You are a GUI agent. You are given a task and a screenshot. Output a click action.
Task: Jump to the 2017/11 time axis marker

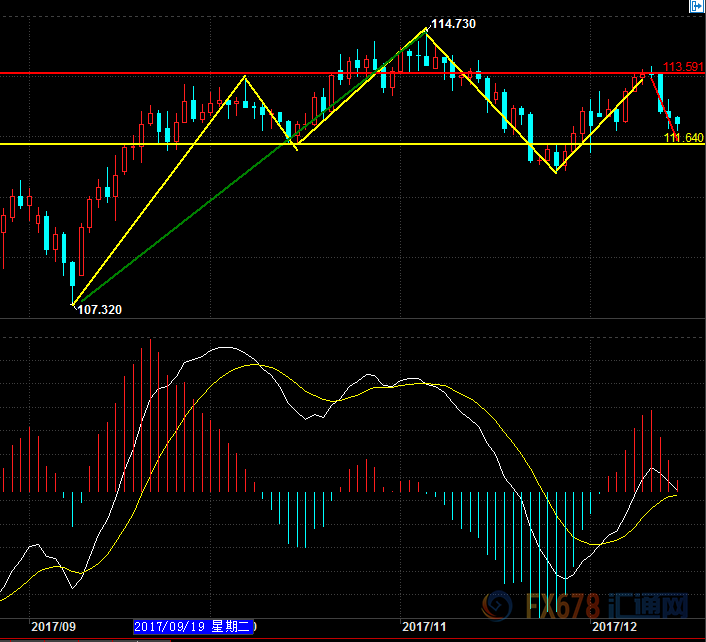[x=424, y=626]
